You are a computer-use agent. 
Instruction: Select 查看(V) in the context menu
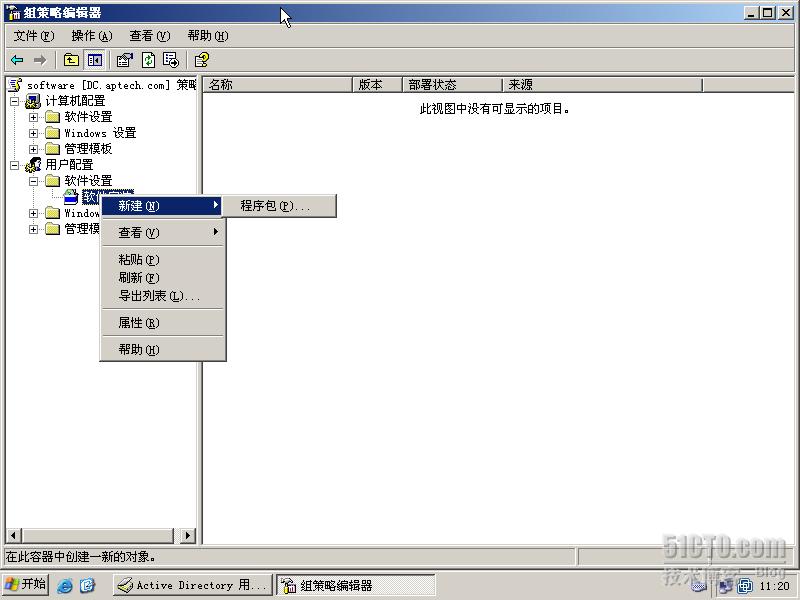(163, 233)
